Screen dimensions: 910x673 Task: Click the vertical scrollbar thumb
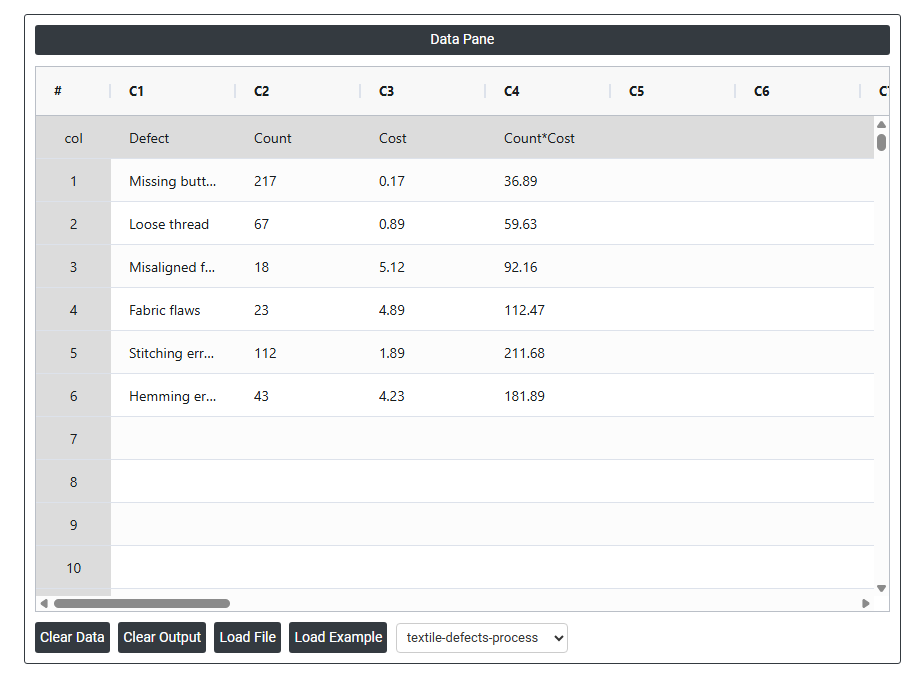[881, 142]
